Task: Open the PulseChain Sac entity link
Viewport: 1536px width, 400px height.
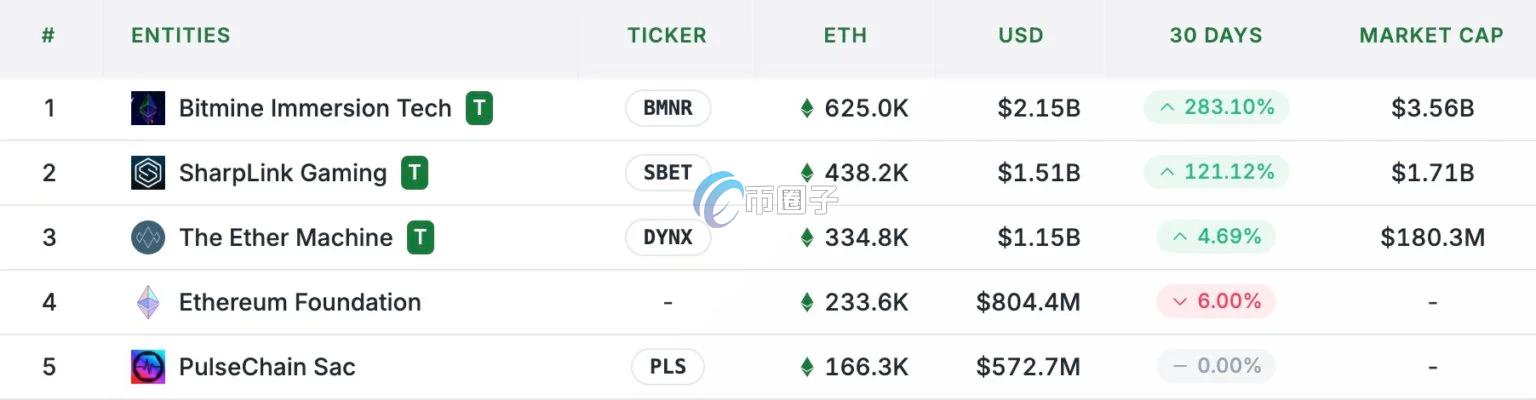Action: (x=267, y=367)
